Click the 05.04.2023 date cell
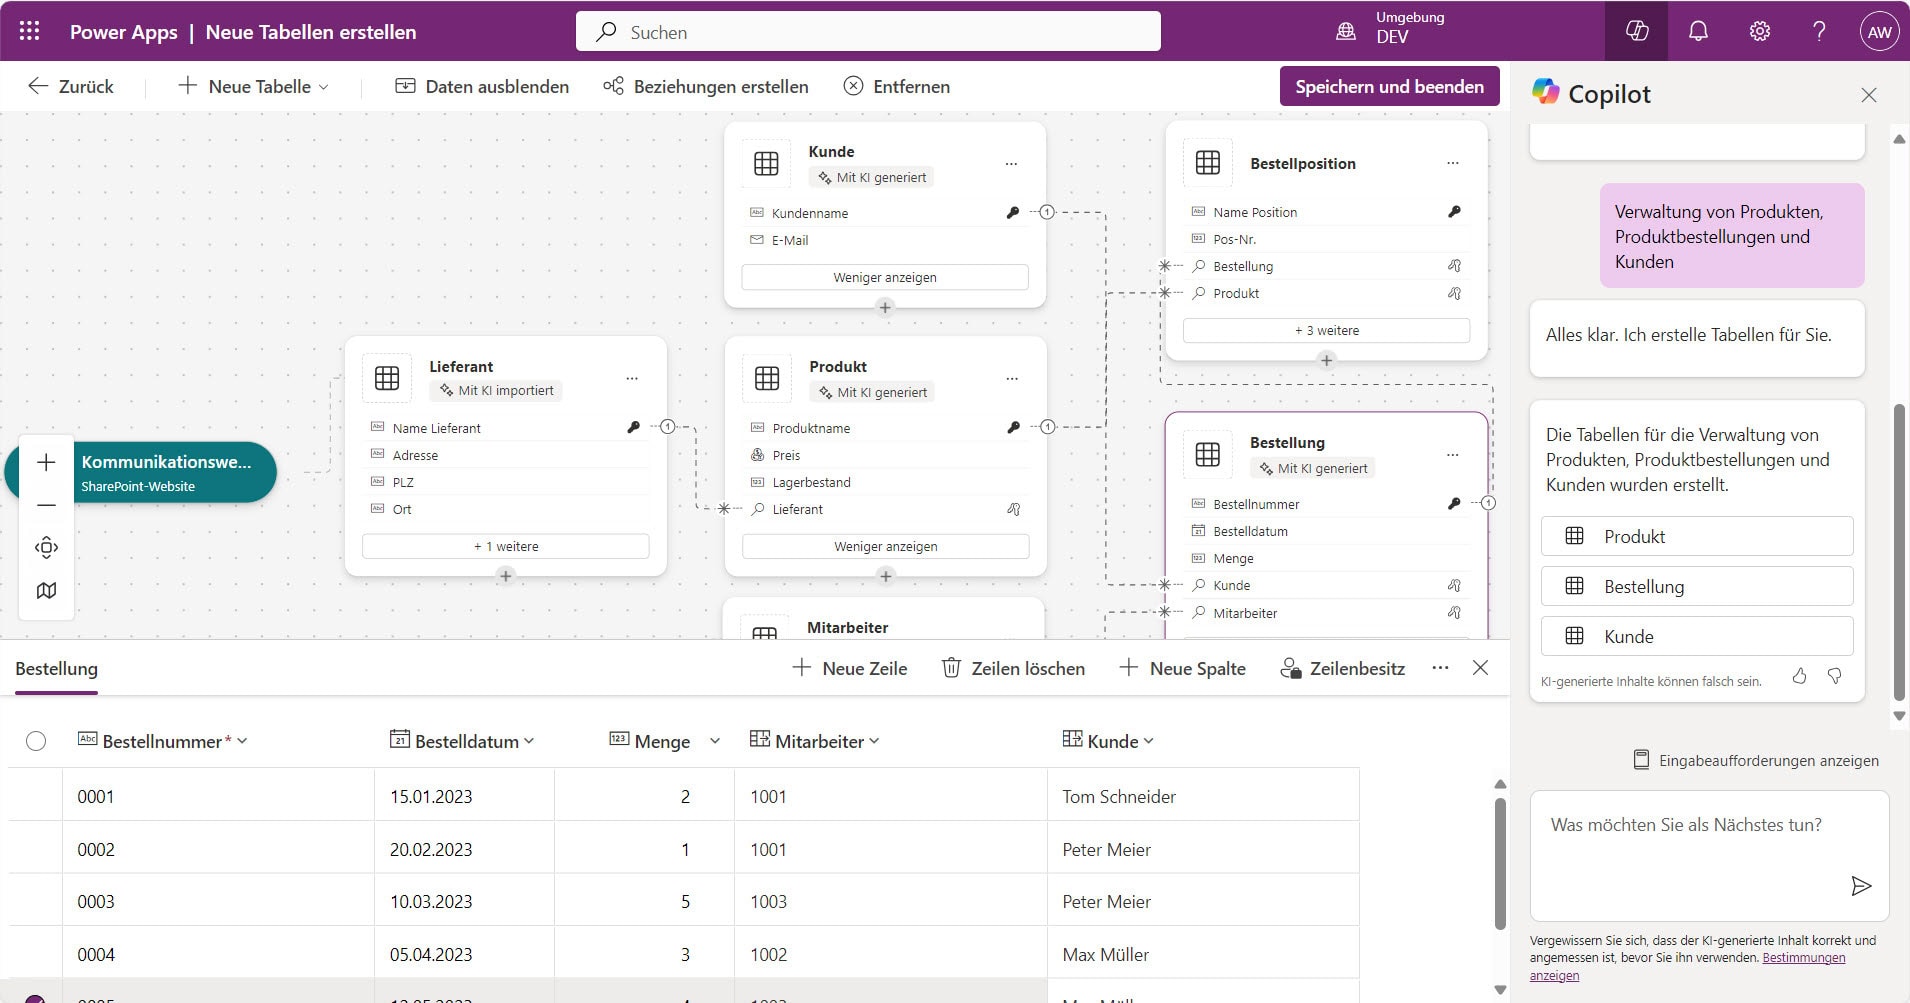Image resolution: width=1910 pixels, height=1003 pixels. click(x=464, y=955)
